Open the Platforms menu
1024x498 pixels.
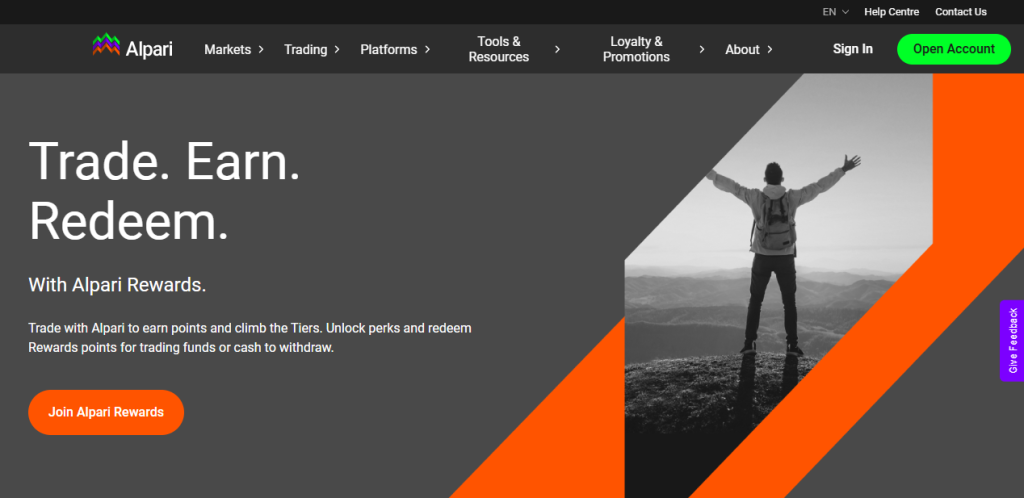coord(389,49)
